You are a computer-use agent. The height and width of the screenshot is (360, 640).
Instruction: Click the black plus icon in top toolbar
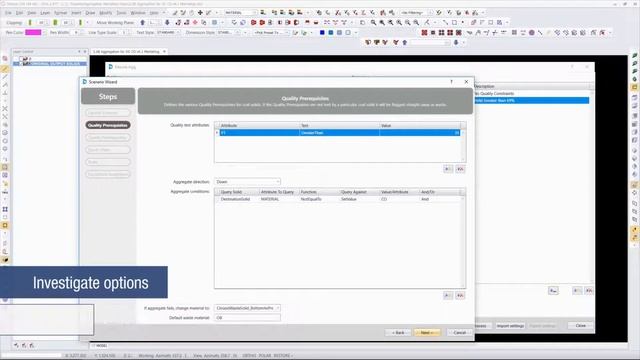[200, 13]
